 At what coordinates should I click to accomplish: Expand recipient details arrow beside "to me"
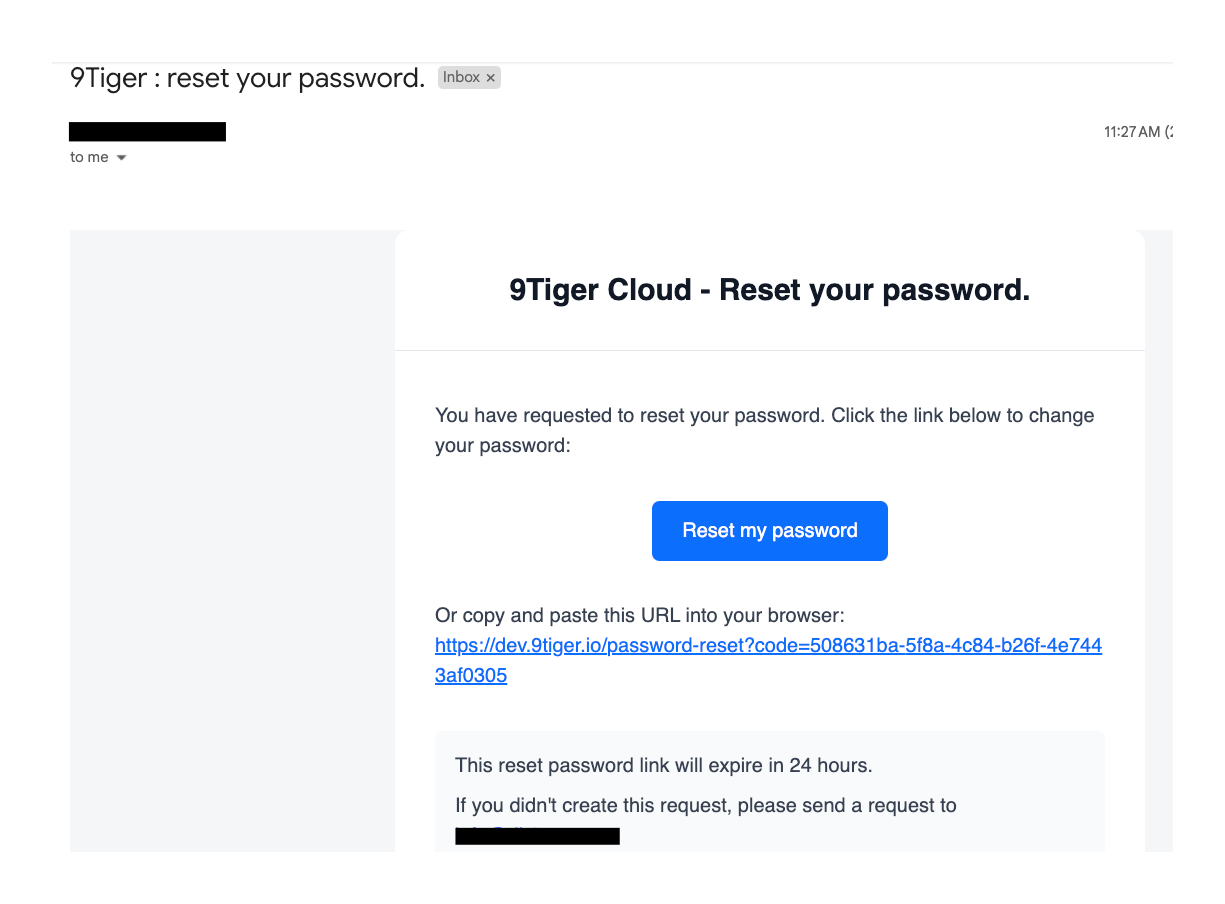(122, 158)
